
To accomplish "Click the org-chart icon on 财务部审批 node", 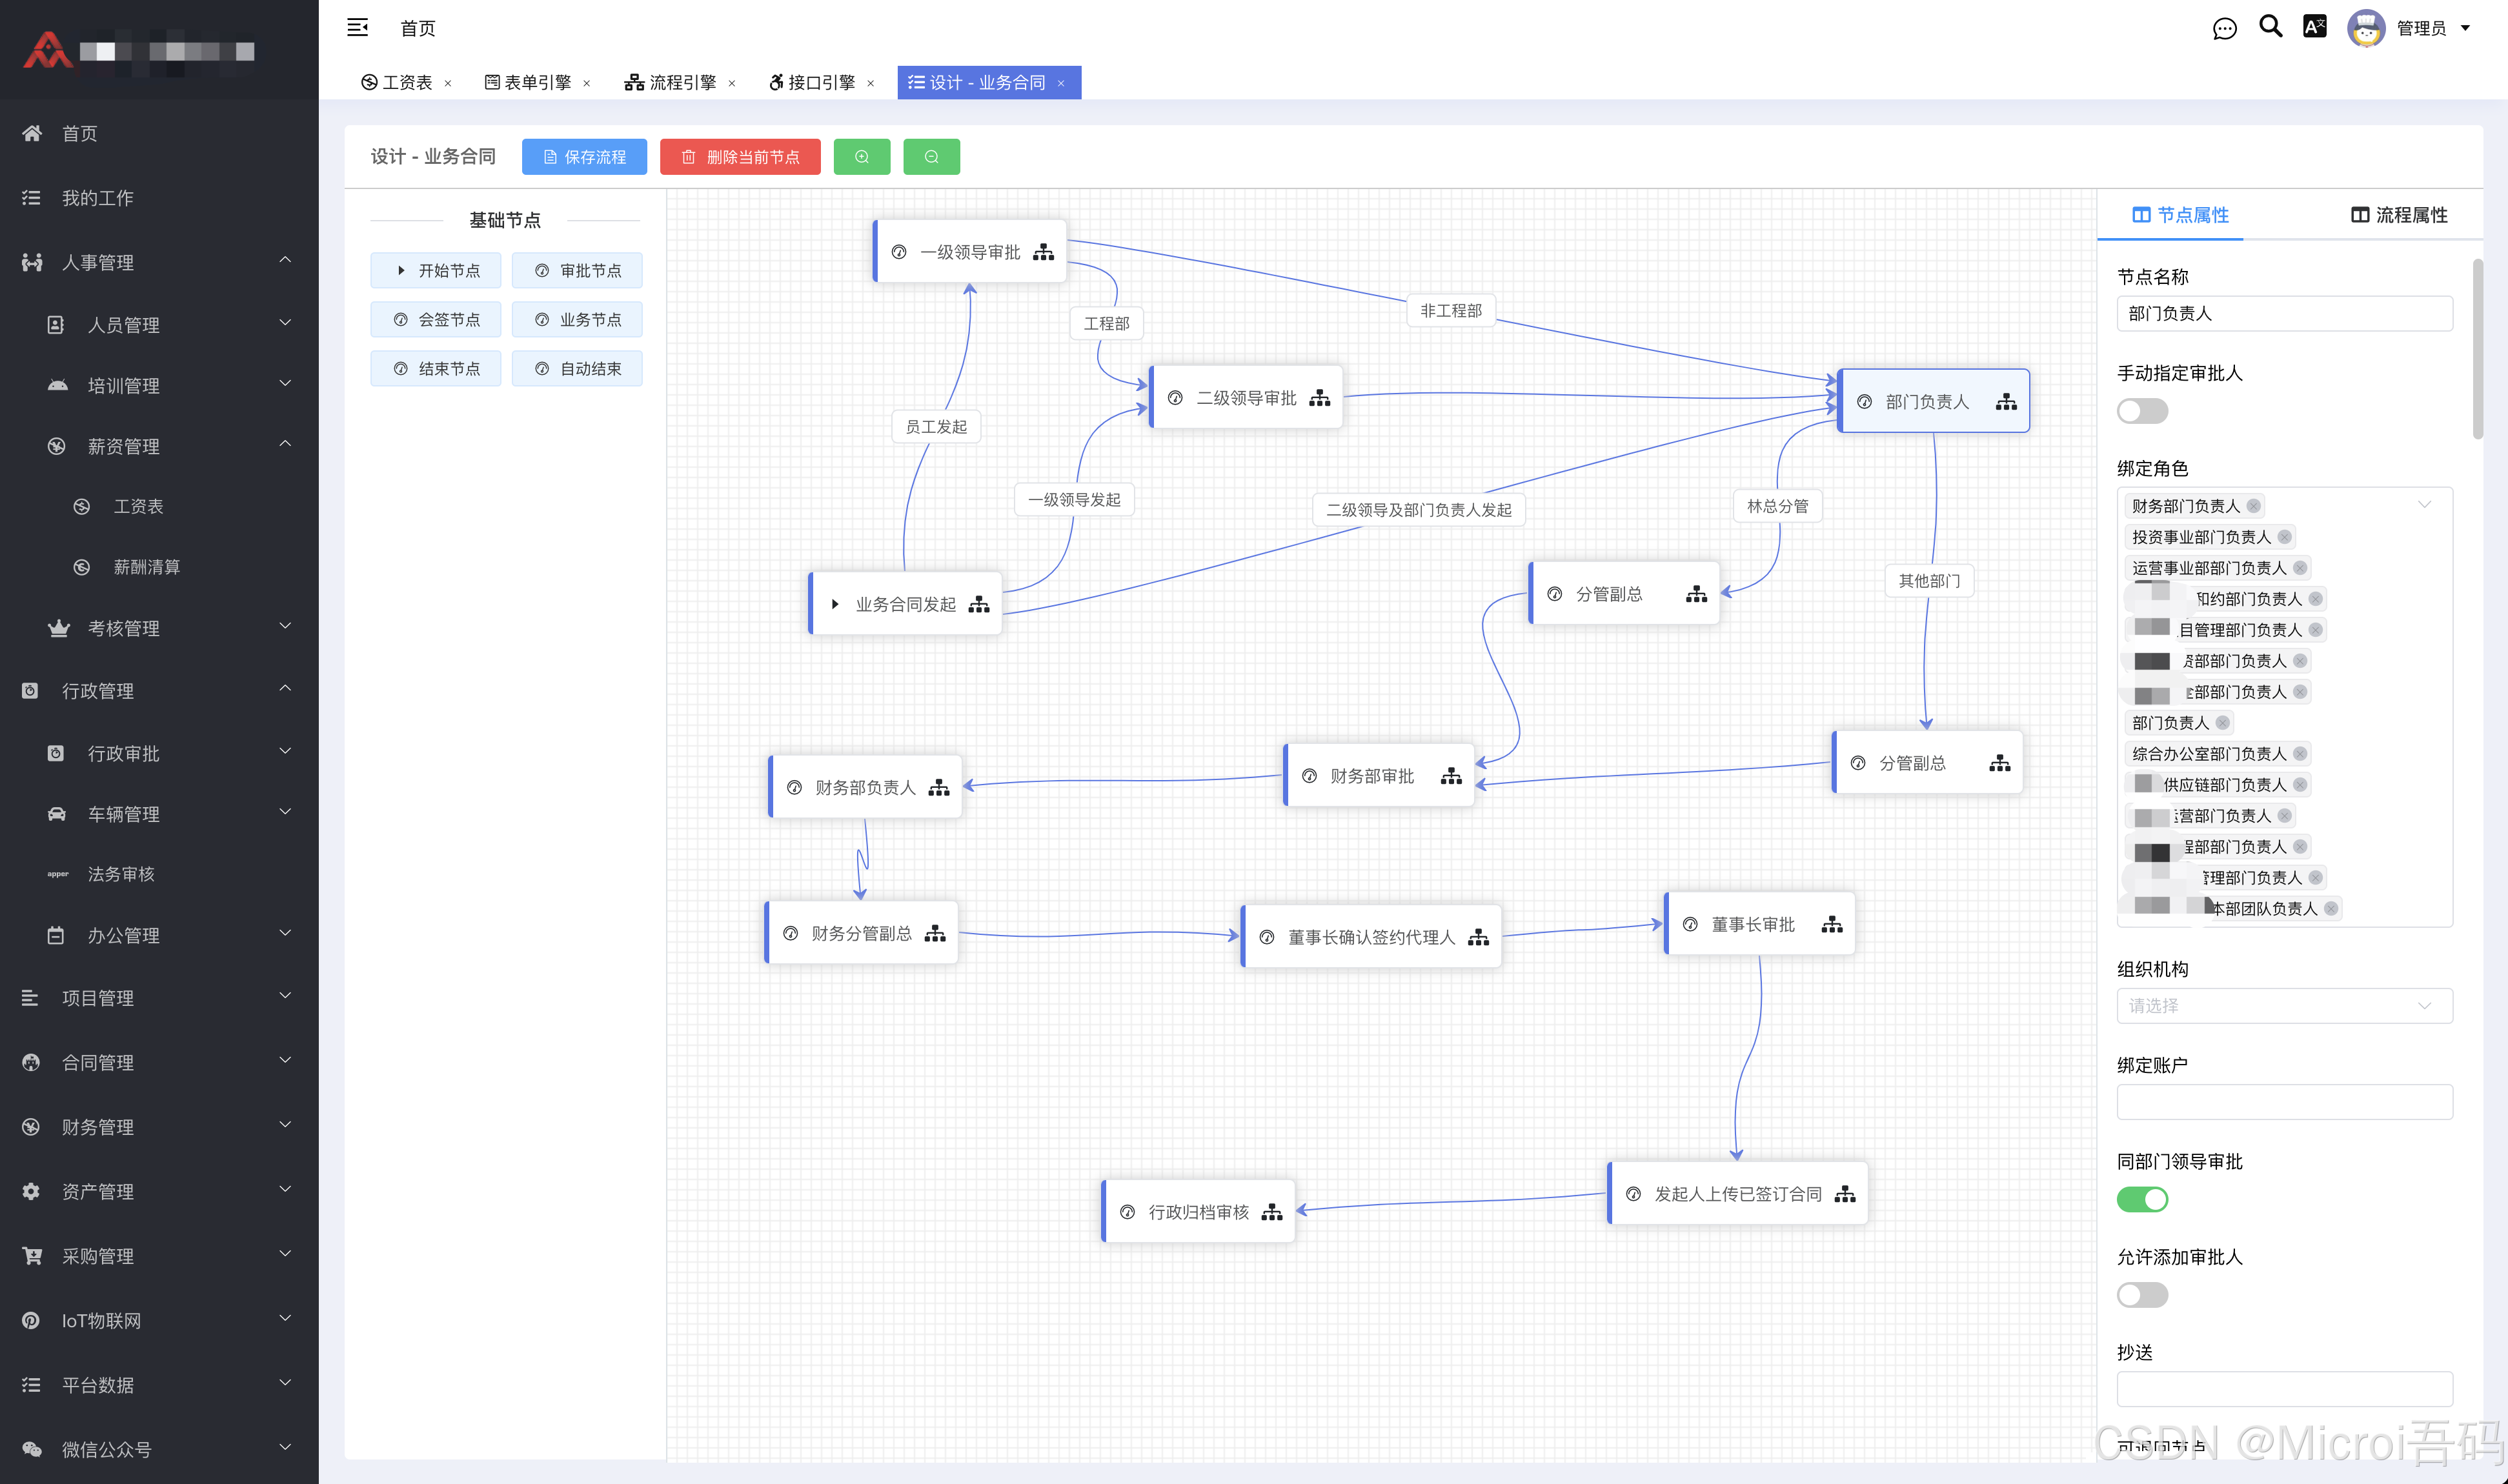I will coord(1451,776).
